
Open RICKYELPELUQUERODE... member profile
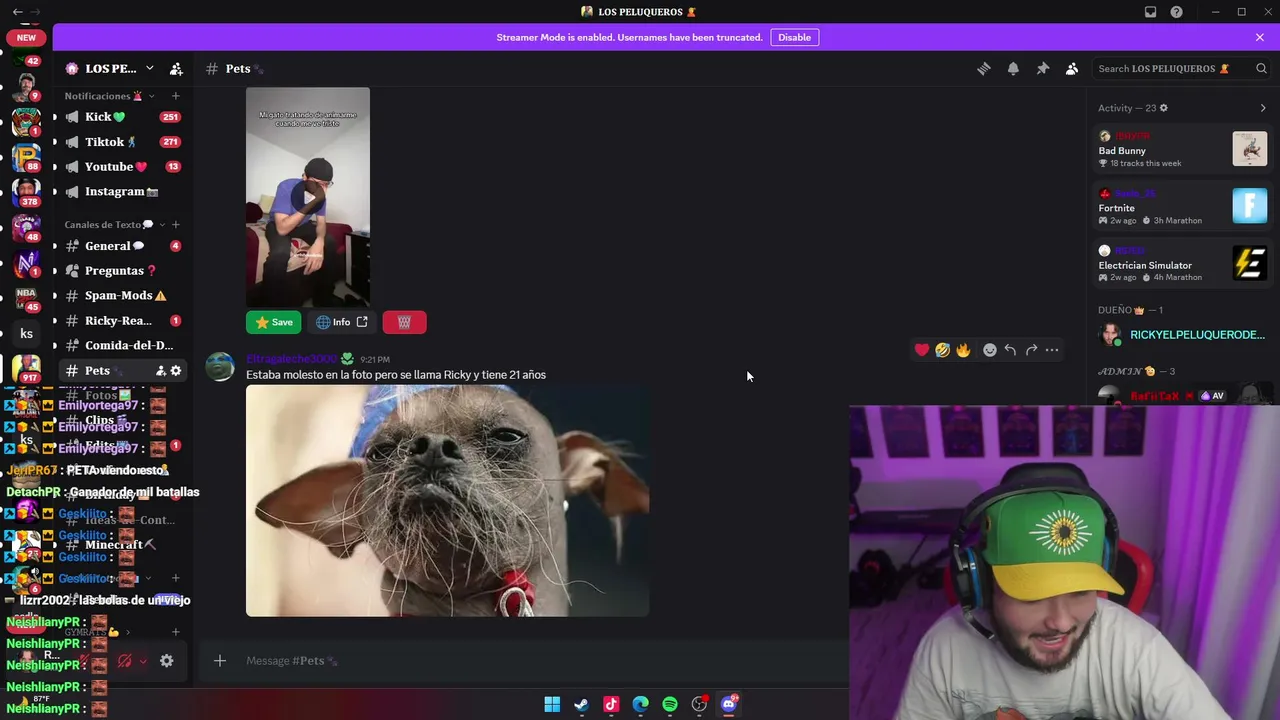1182,335
